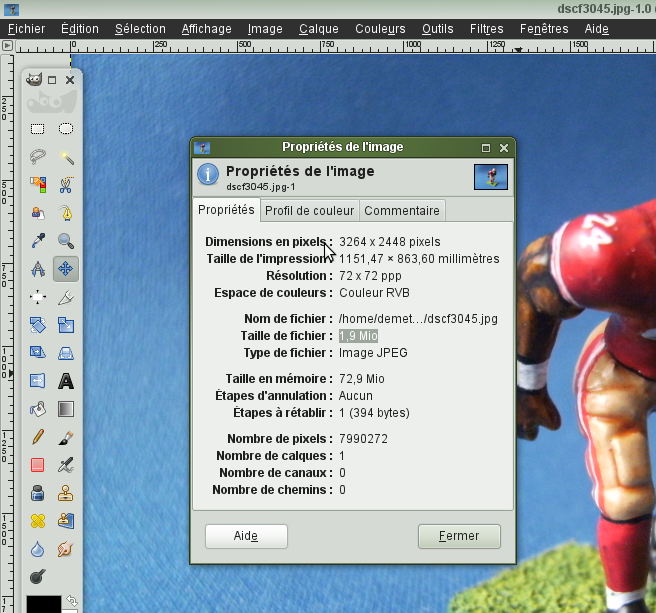Open the foreground color black swatch
Viewport: 656px width, 613px height.
click(x=44, y=604)
